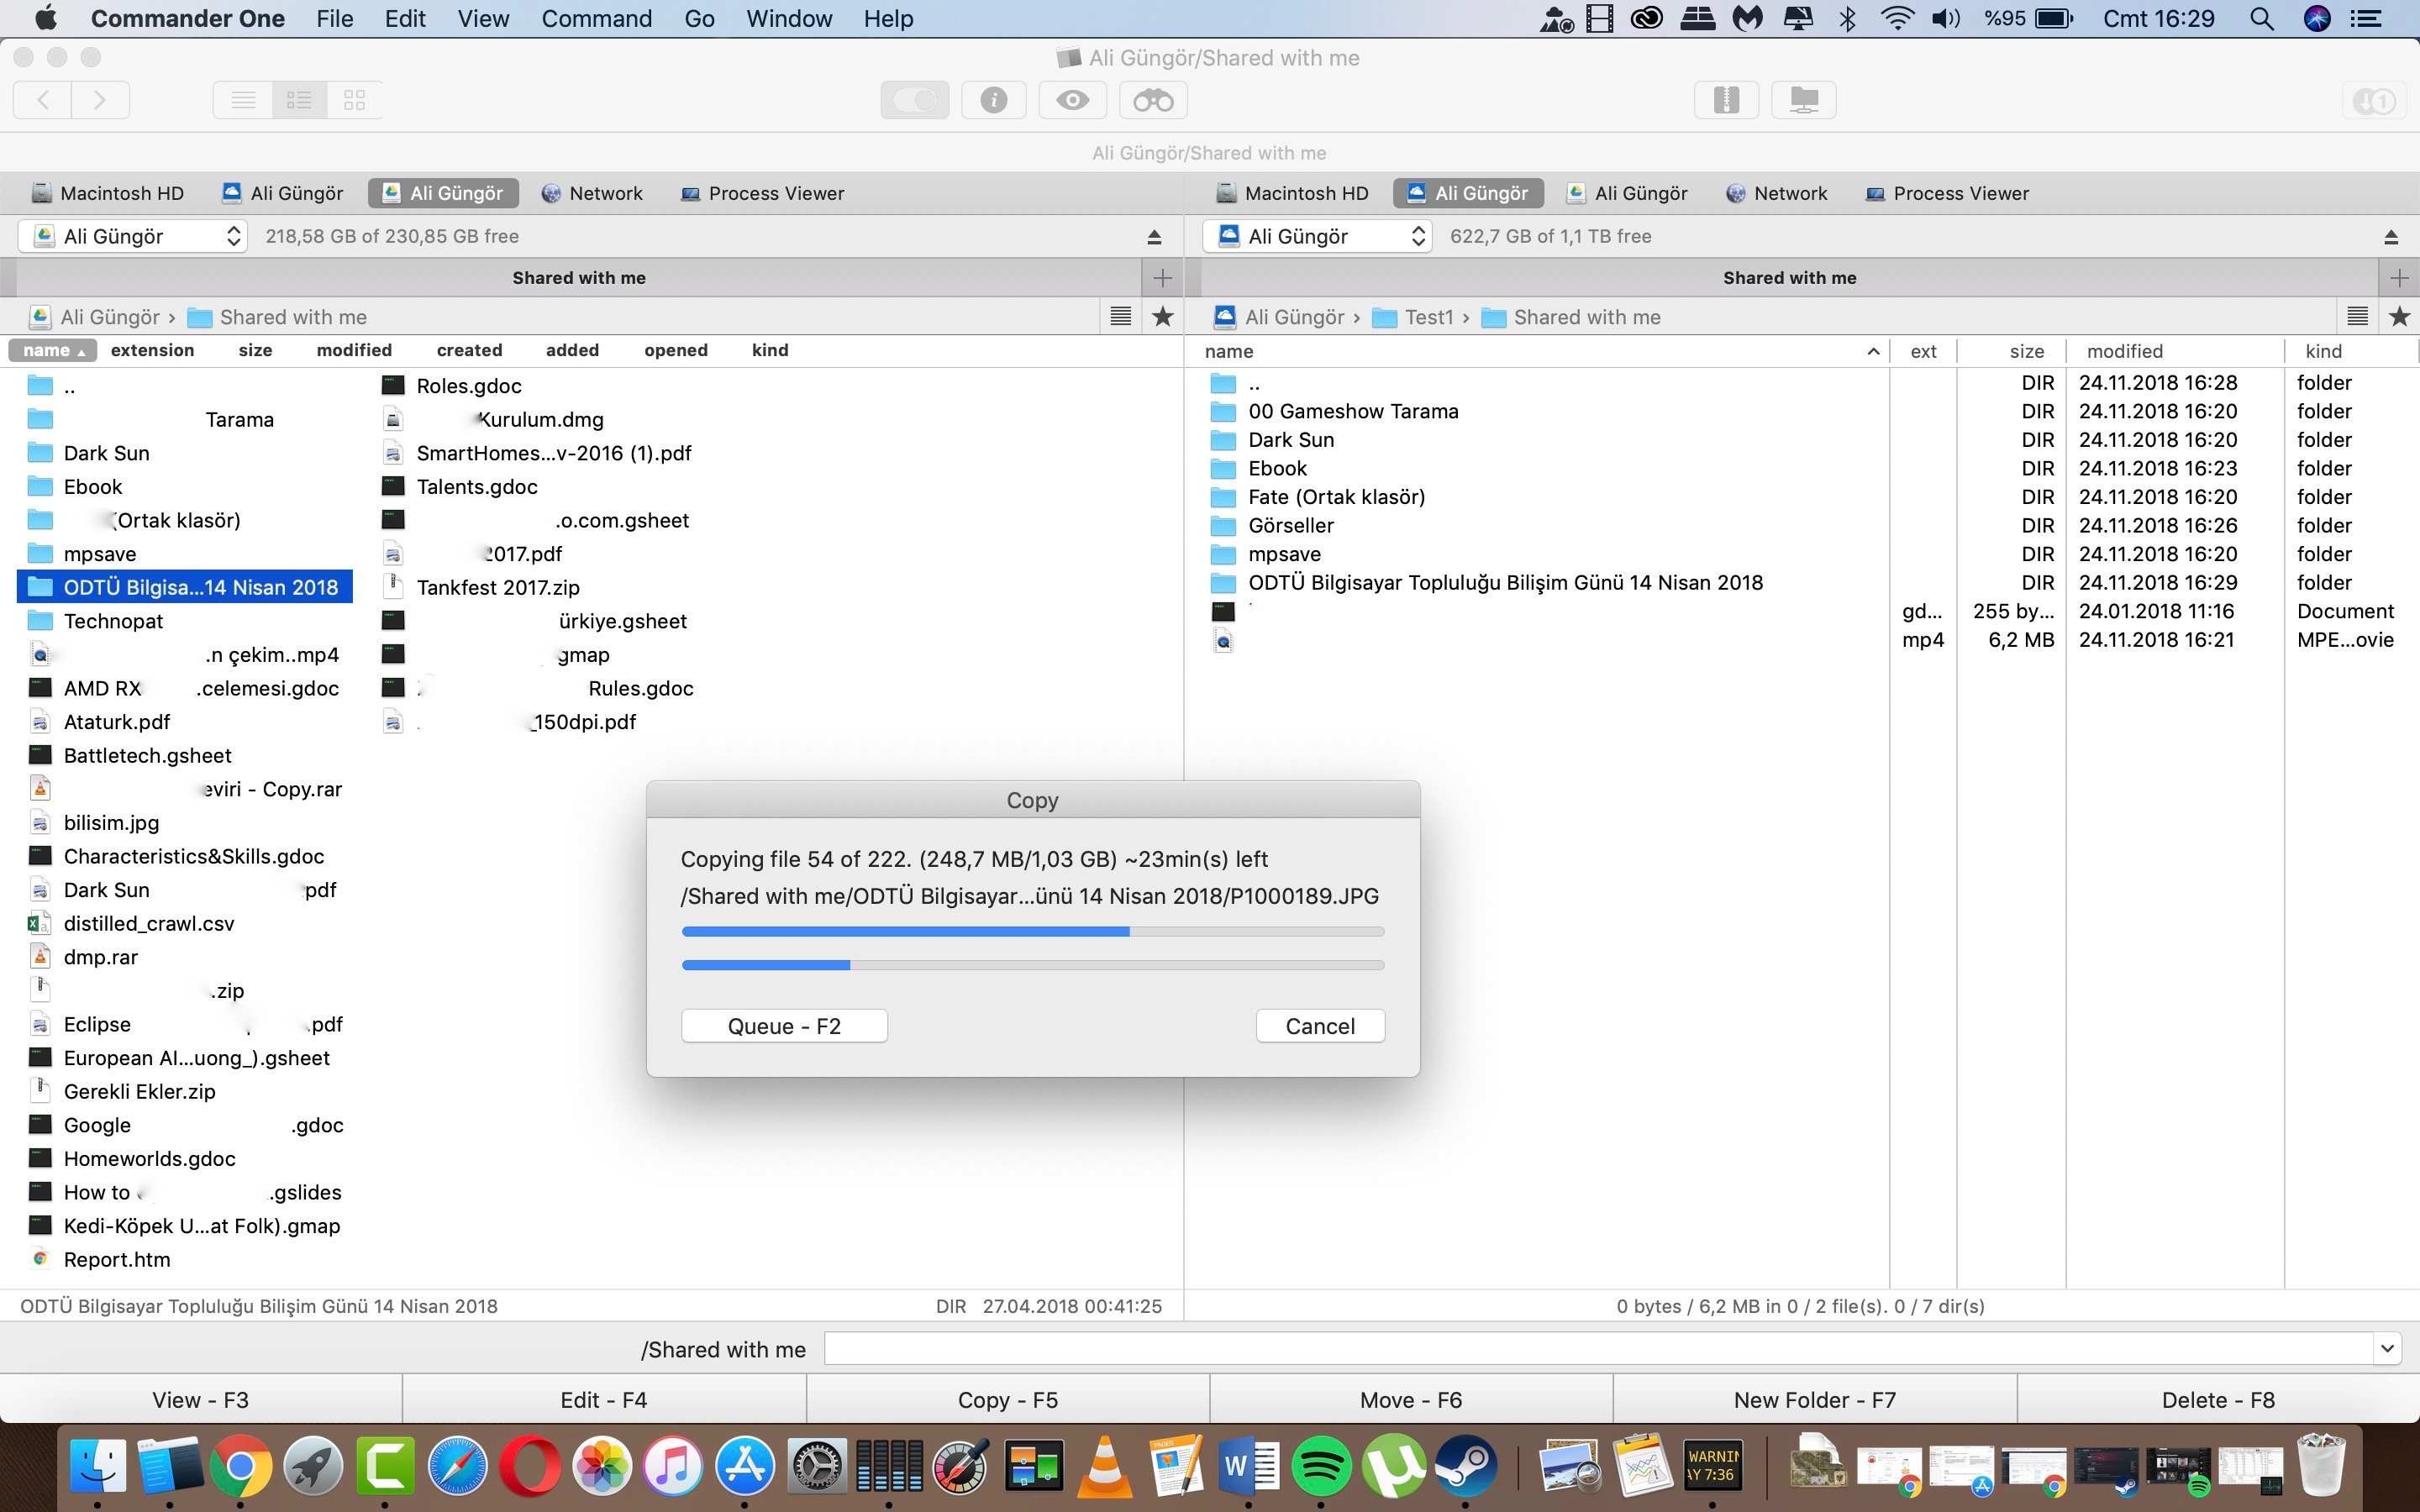The height and width of the screenshot is (1512, 2420).
Task: Toggle hidden files switch in toolbar
Action: coord(914,100)
